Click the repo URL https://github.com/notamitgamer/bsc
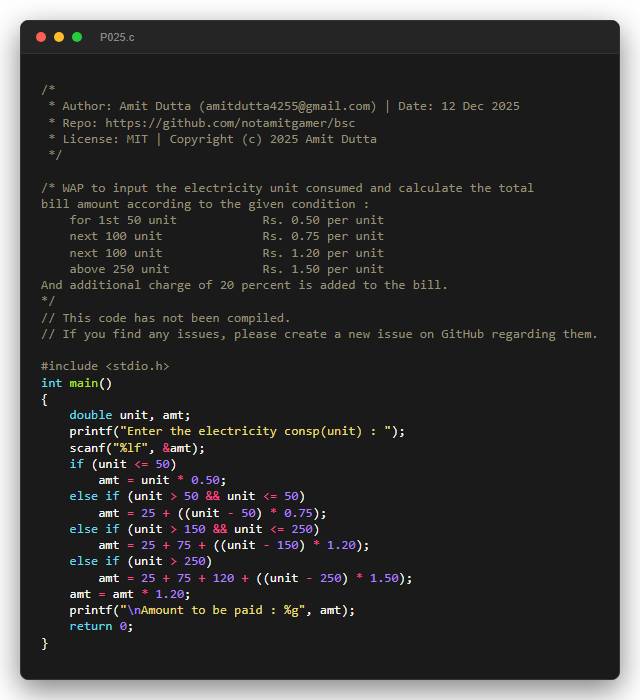The height and width of the screenshot is (700, 640). click(230, 123)
